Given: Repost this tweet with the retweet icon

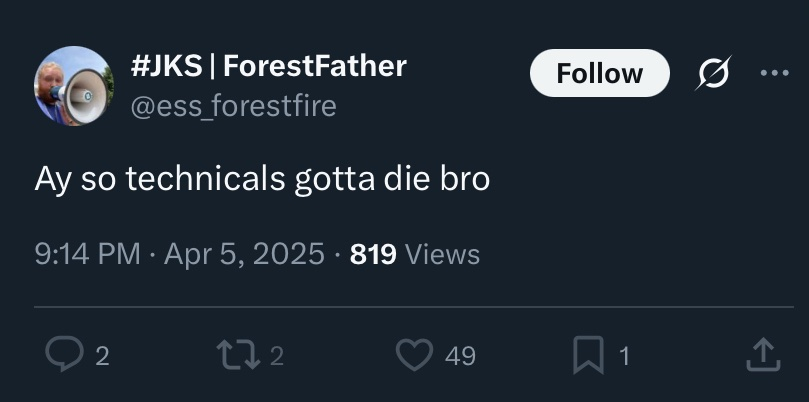Looking at the screenshot, I should pos(236,354).
